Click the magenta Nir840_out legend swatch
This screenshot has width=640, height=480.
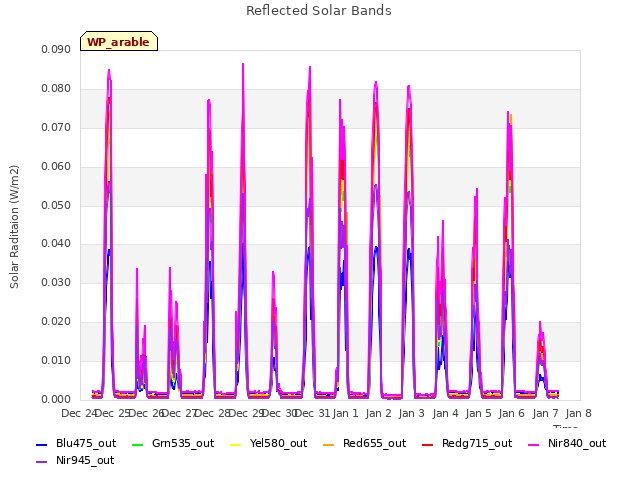pyautogui.click(x=533, y=444)
